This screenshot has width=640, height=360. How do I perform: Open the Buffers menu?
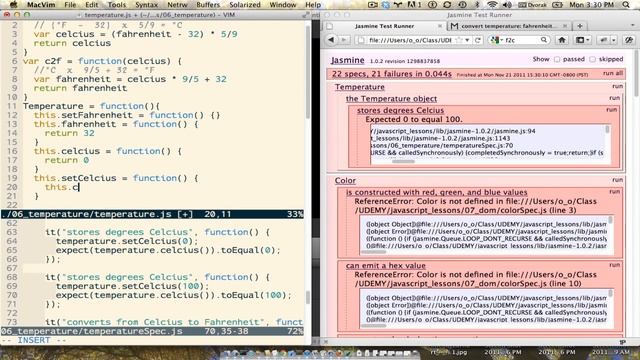coord(208,5)
